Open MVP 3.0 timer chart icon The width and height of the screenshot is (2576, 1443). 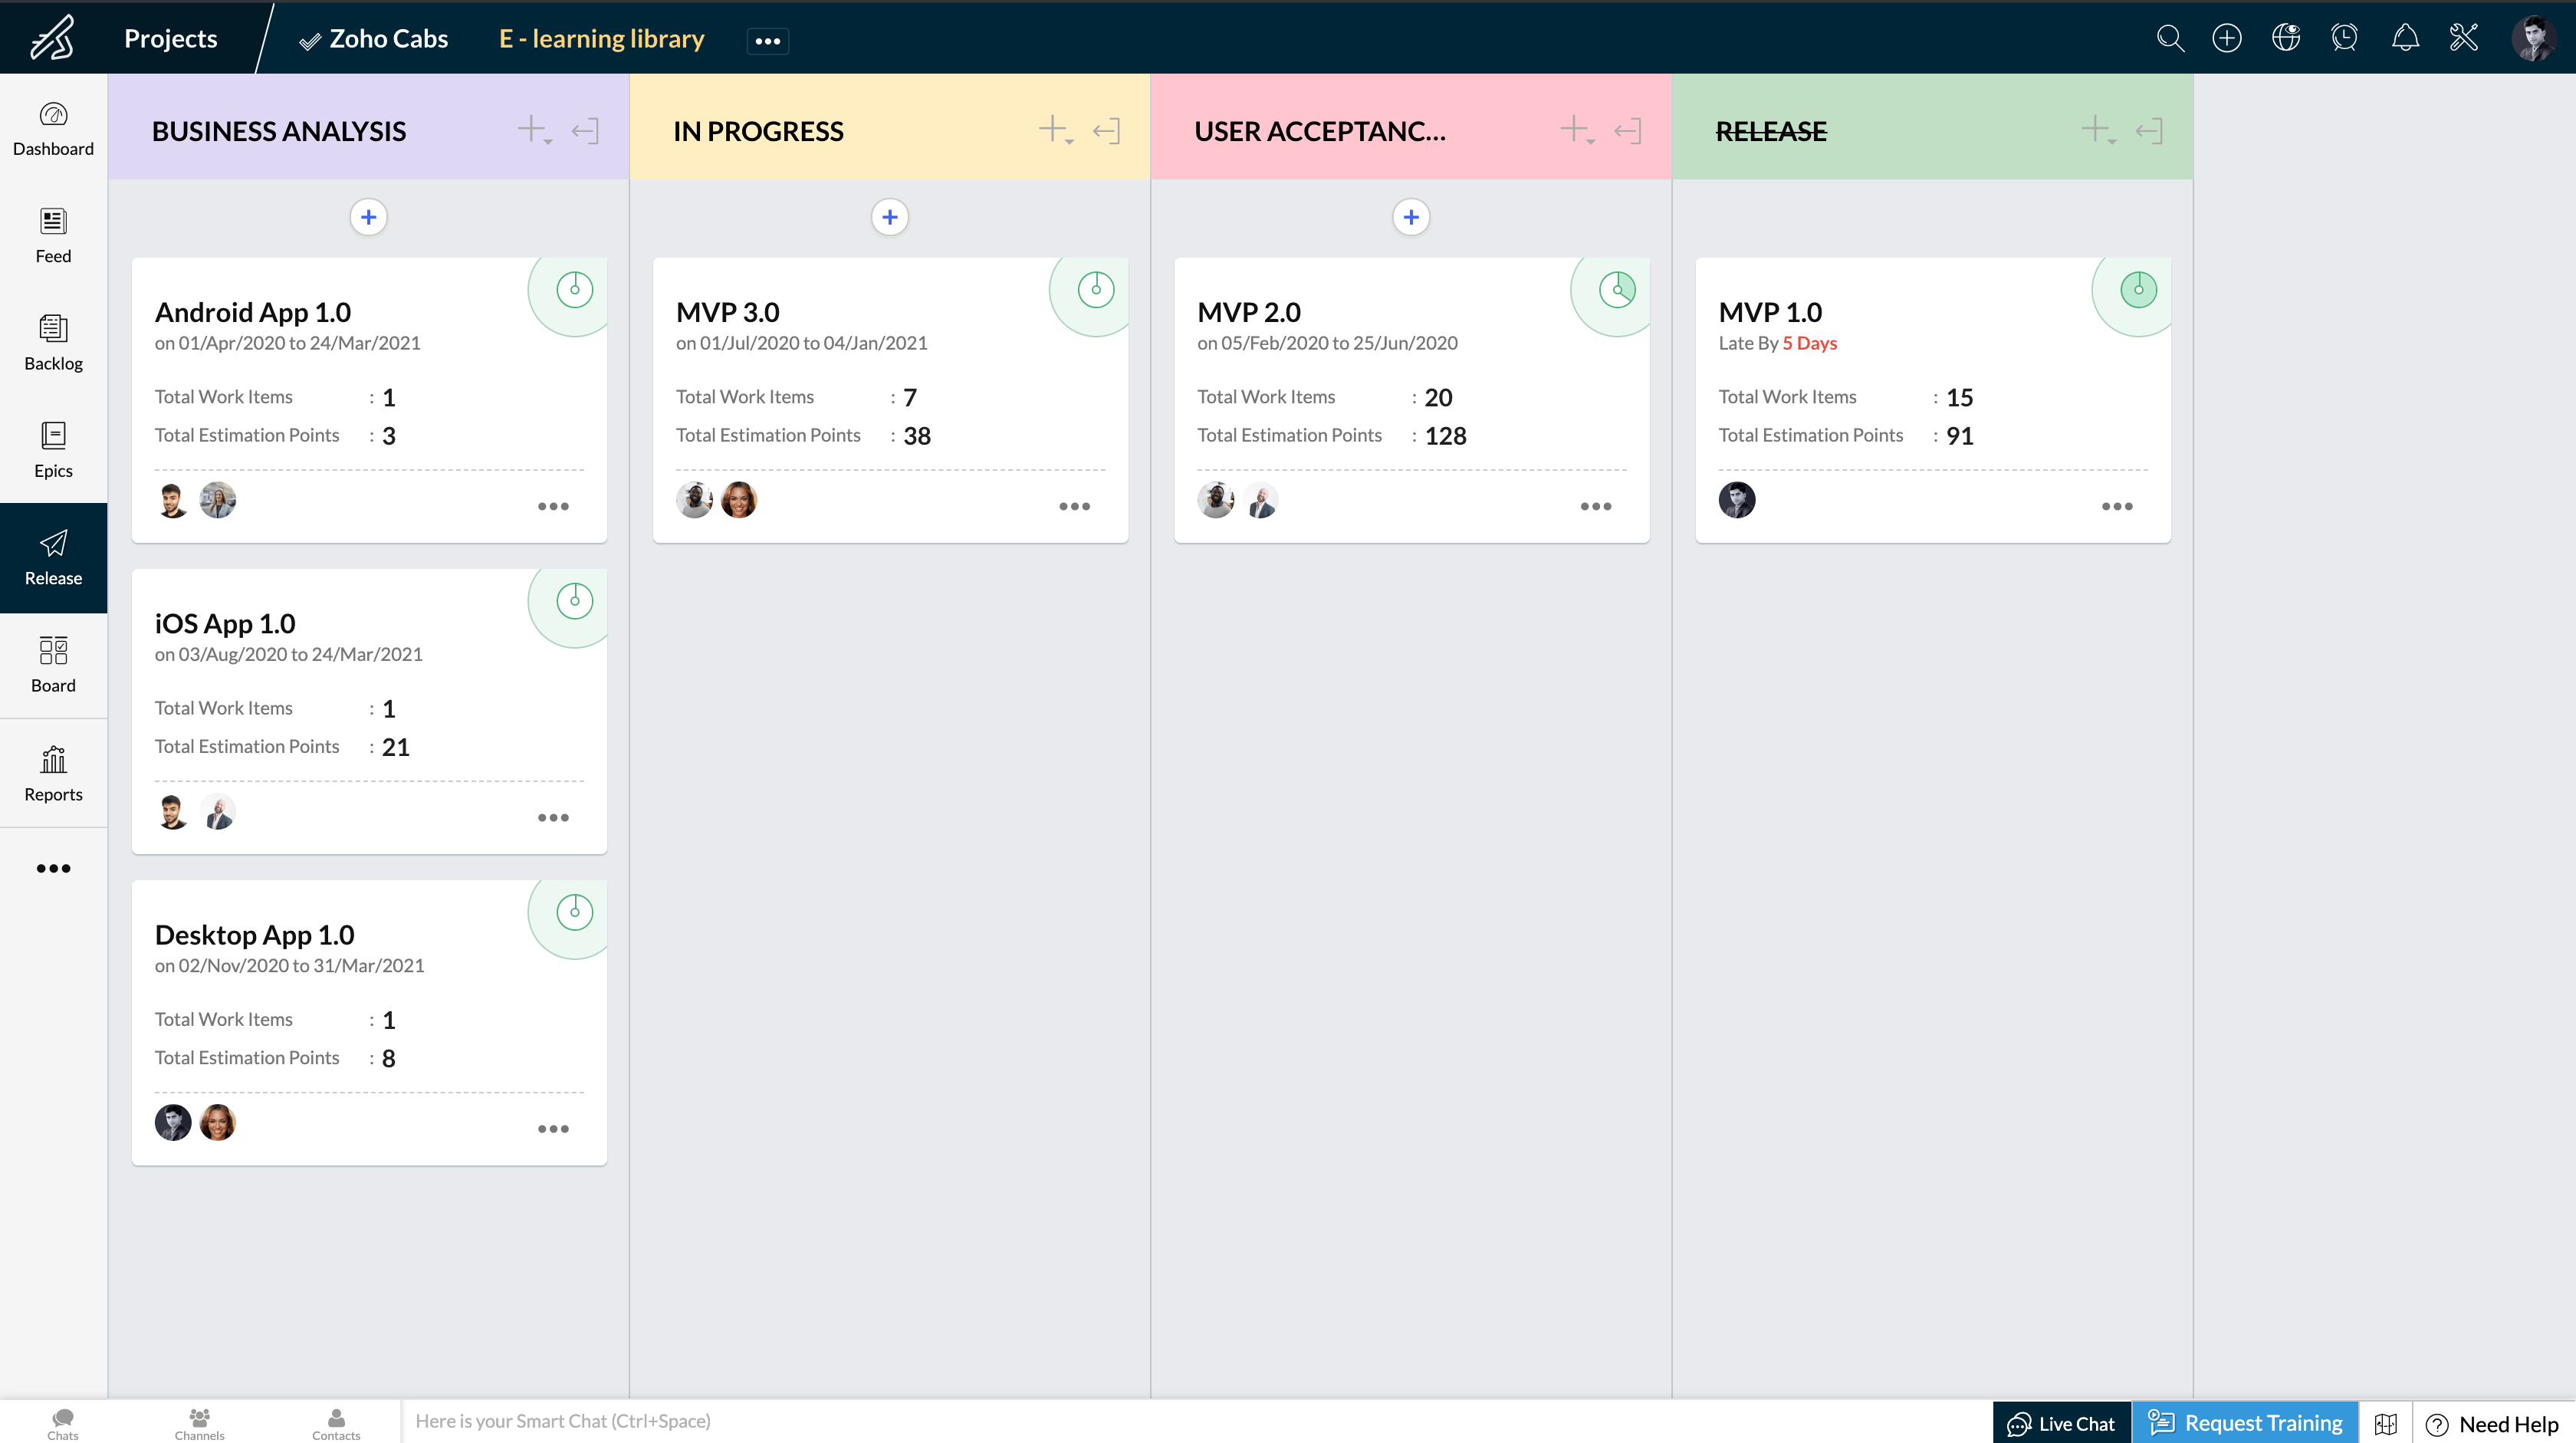click(1096, 290)
